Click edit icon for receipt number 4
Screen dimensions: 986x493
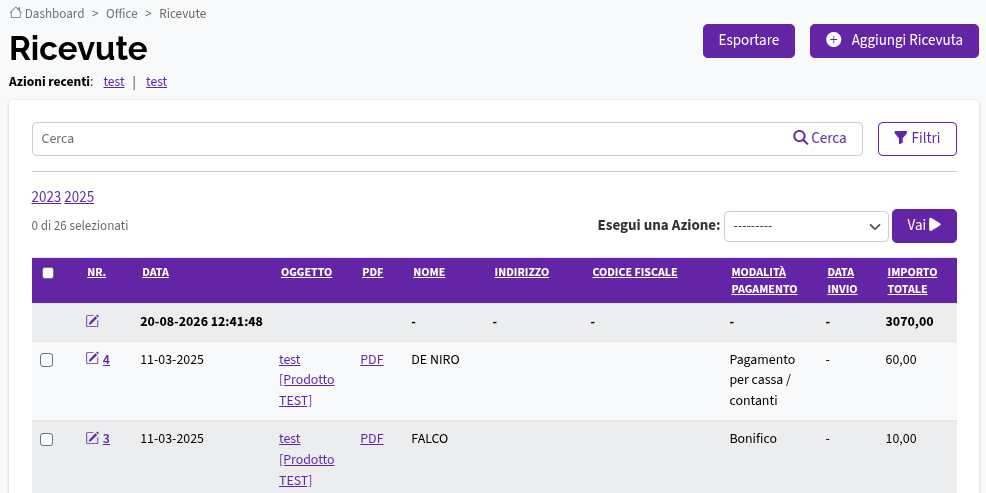[x=92, y=358]
